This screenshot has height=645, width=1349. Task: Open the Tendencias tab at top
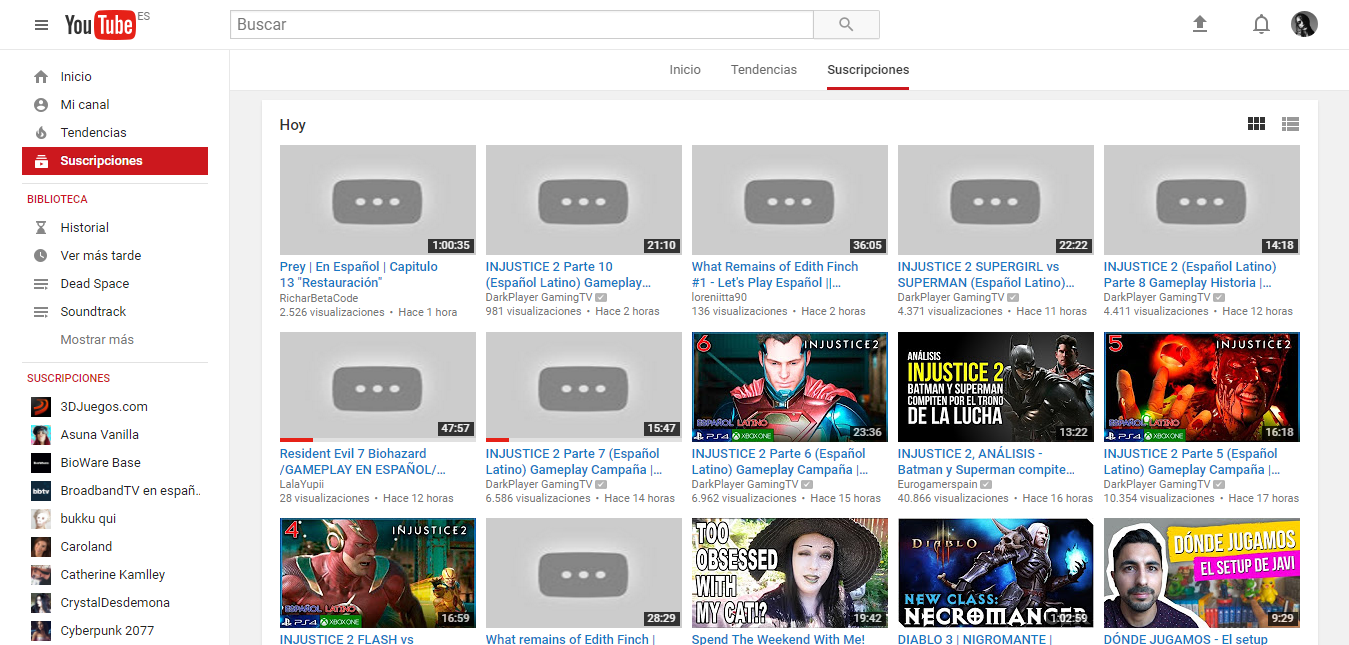764,70
